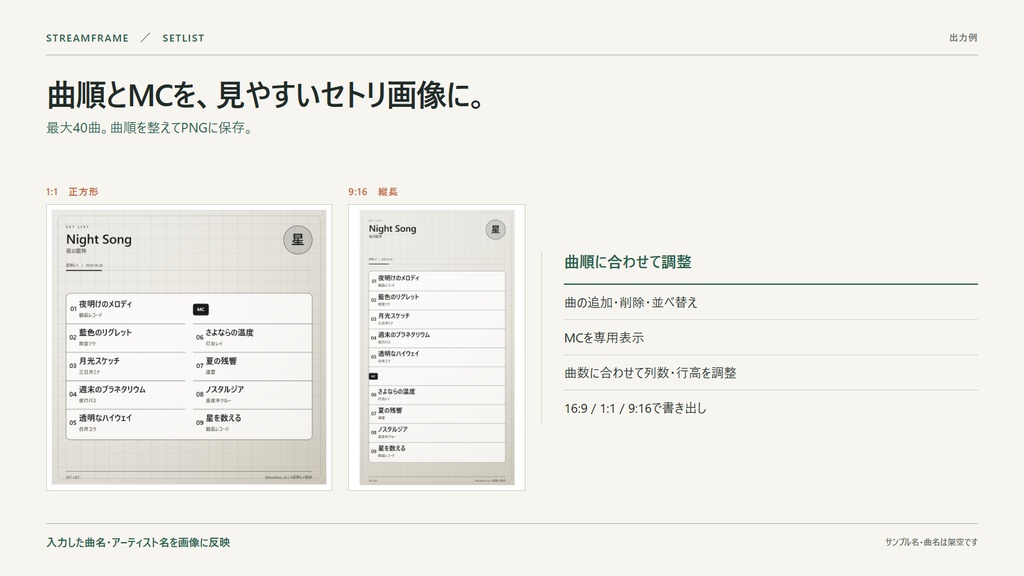Open the 9:16 vertical setlist preview image
Screen dimensions: 1024x576
click(x=437, y=347)
